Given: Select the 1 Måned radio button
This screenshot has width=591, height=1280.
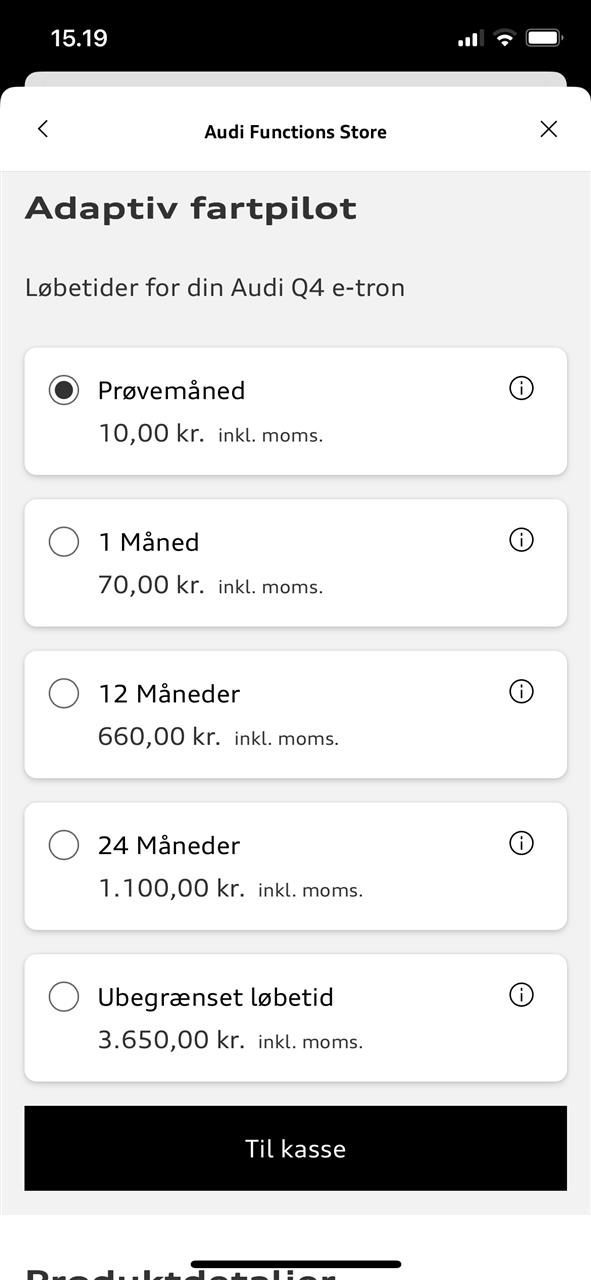Looking at the screenshot, I should tap(64, 542).
